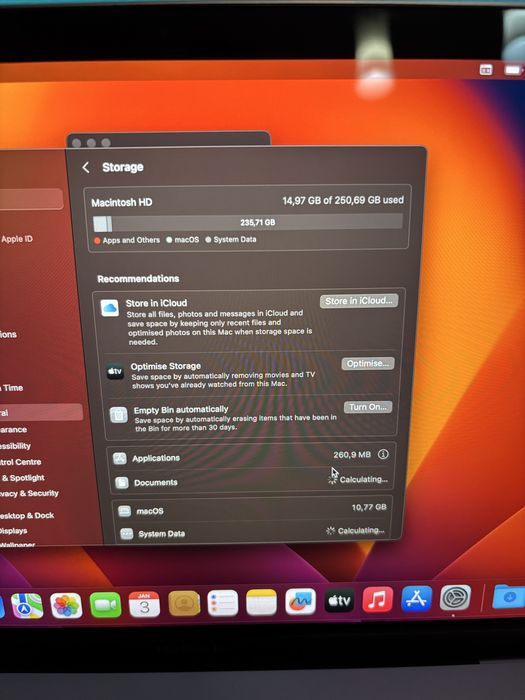The width and height of the screenshot is (525, 700).
Task: Open Freeform from the Dock
Action: click(x=300, y=601)
